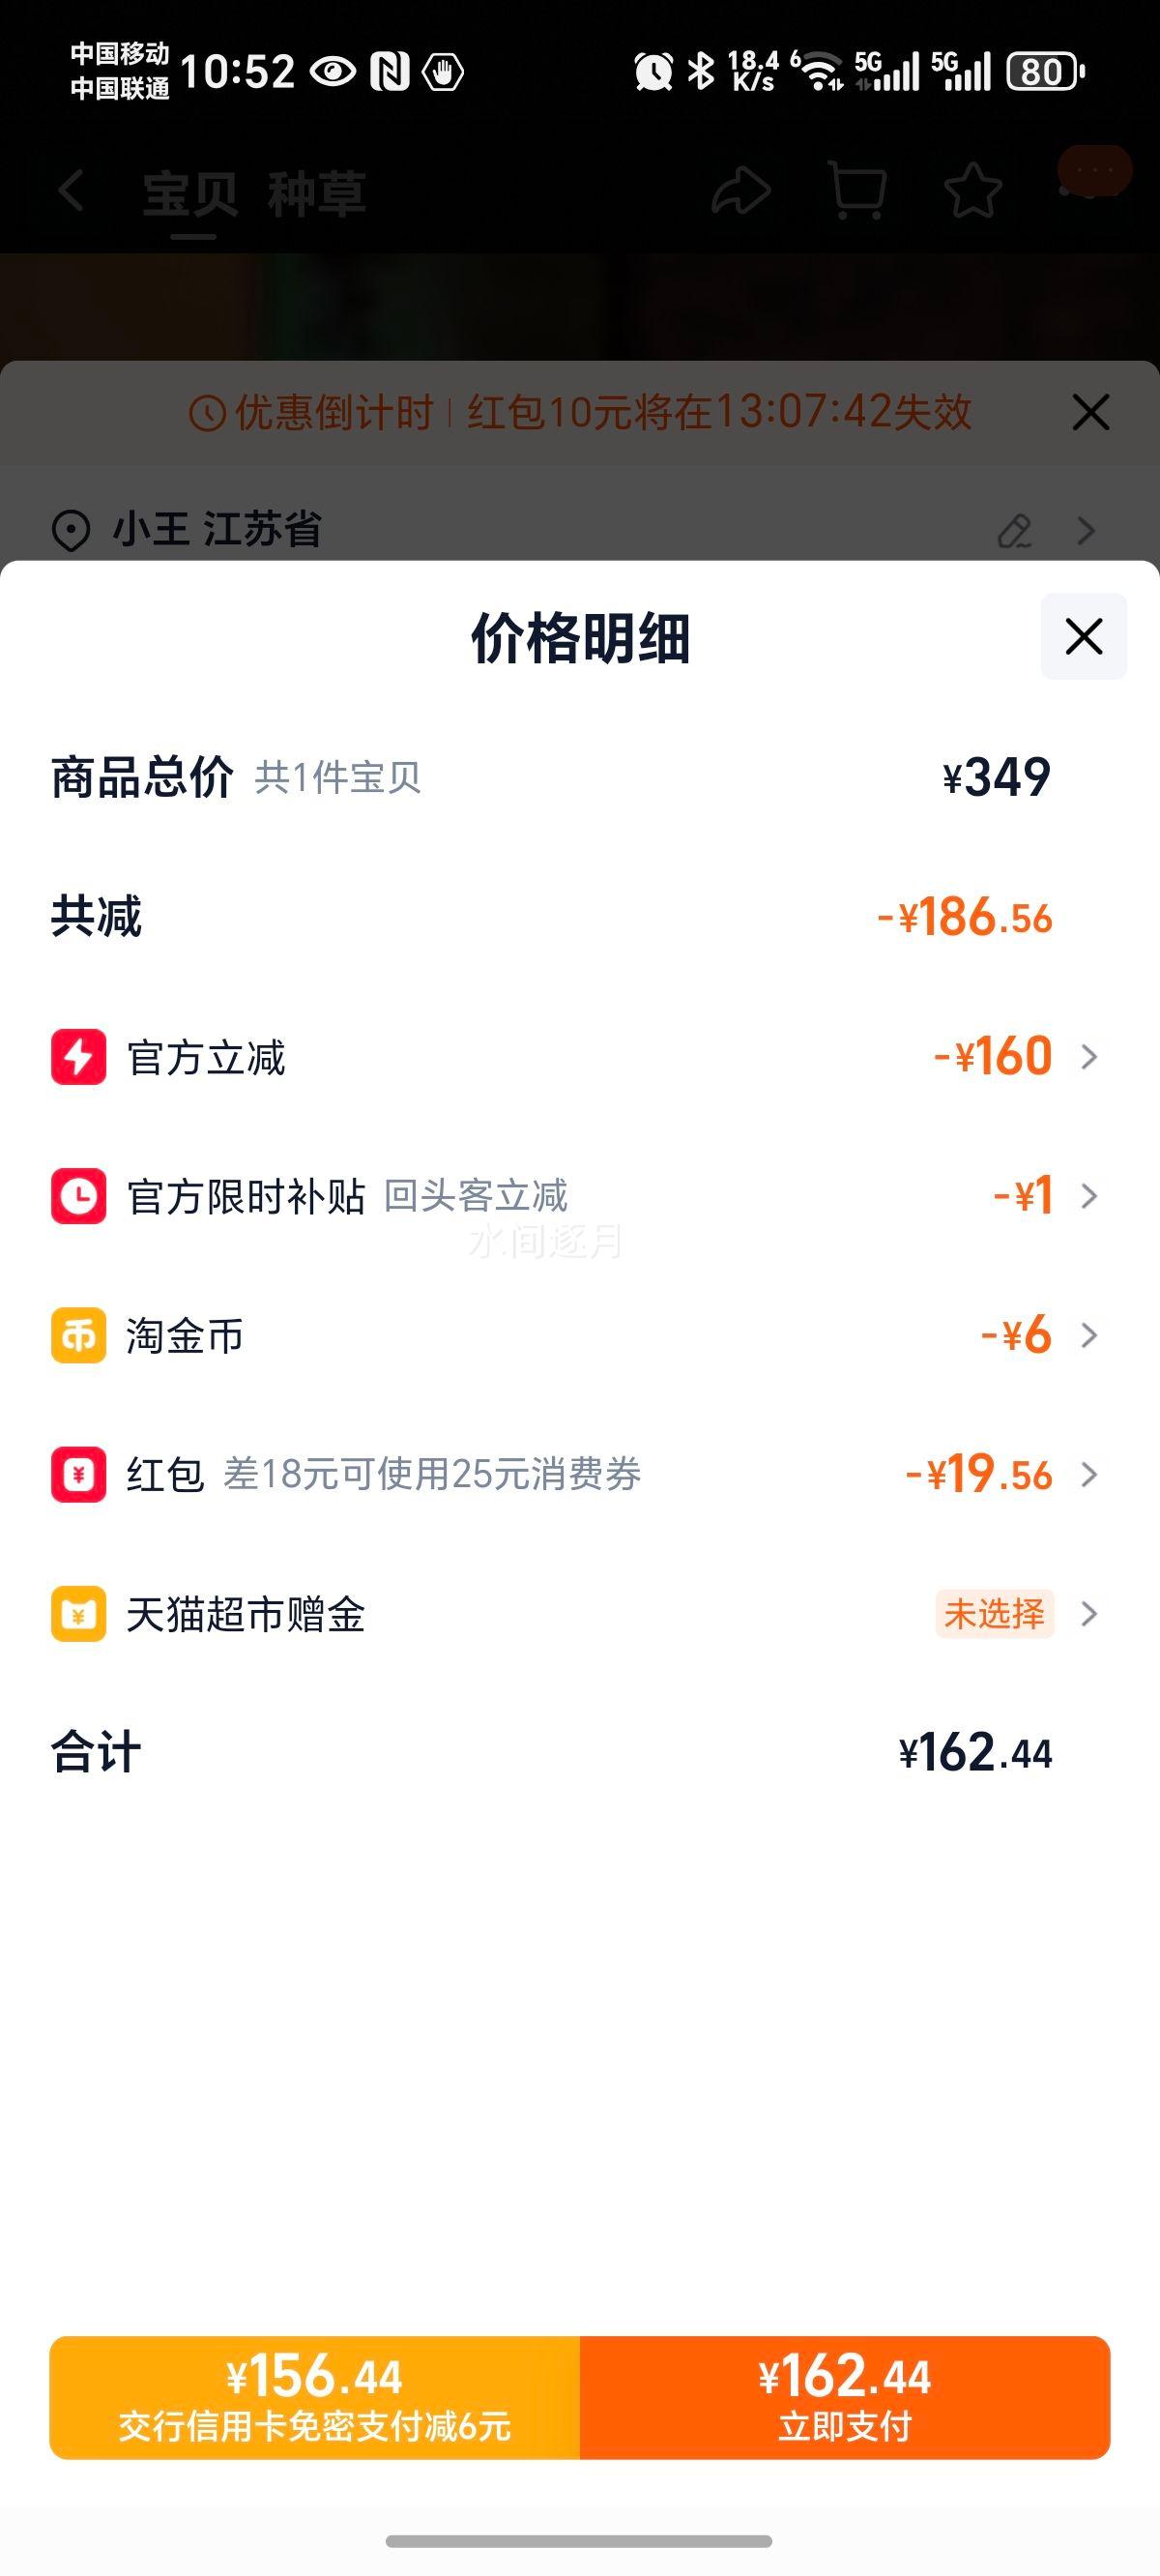Switch to the 种草 tab
Screen dimensions: 1160x2576
click(316, 194)
